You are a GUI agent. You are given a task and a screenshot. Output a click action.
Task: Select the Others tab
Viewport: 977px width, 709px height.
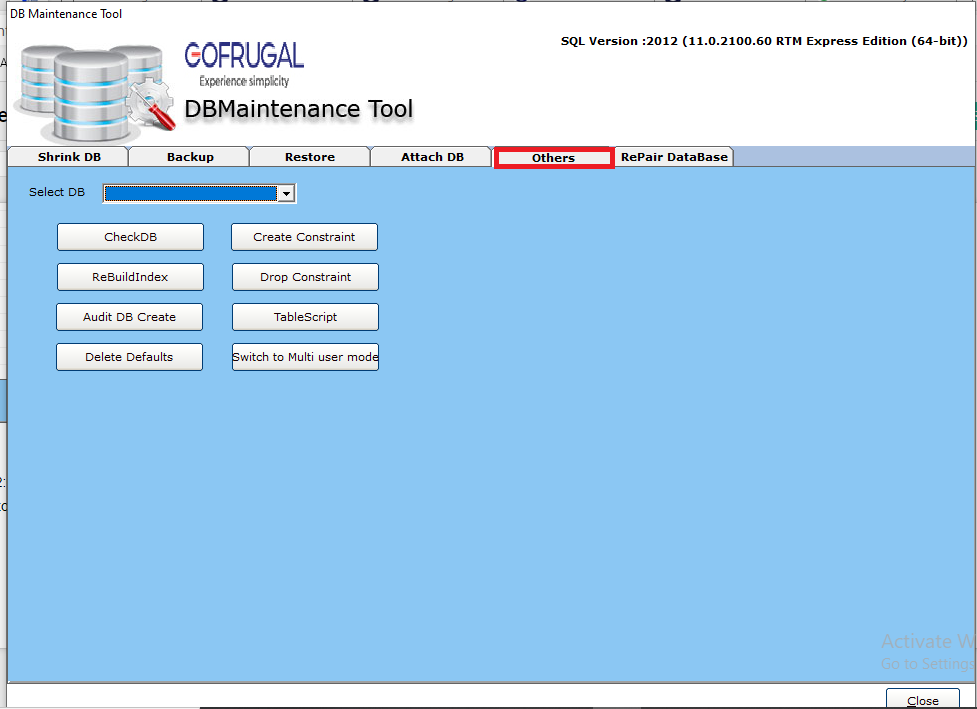point(553,158)
